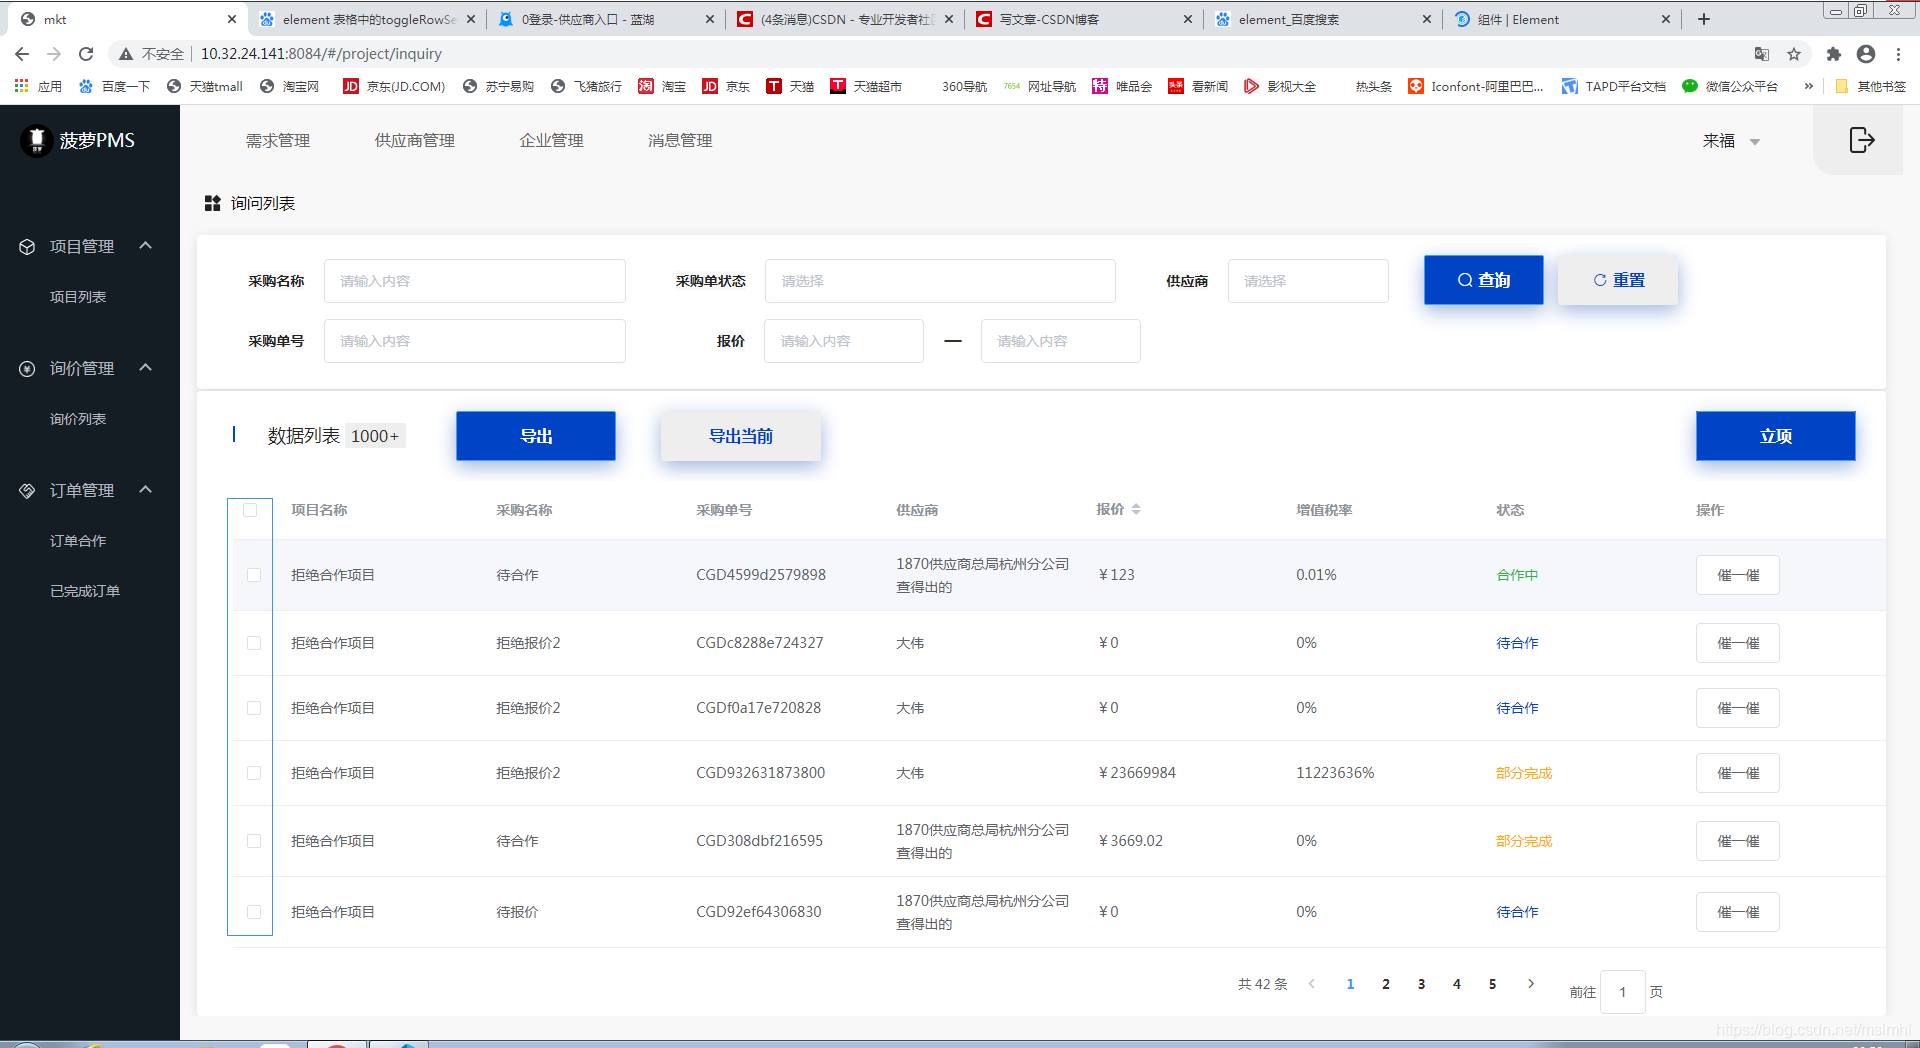
Task: Open the 其他书签 bookmarks folder
Action: tap(1871, 86)
